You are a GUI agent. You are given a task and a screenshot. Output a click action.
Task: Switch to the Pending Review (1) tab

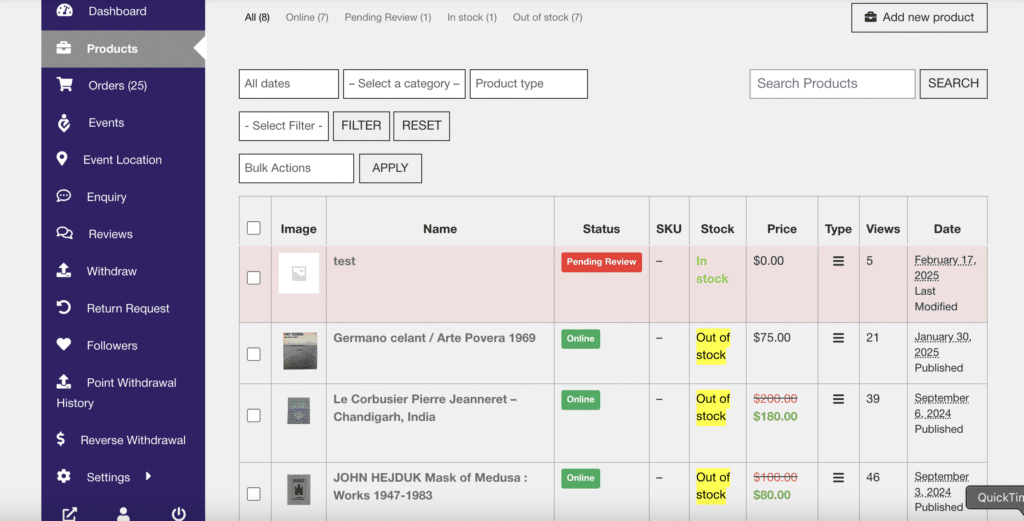coord(388,18)
